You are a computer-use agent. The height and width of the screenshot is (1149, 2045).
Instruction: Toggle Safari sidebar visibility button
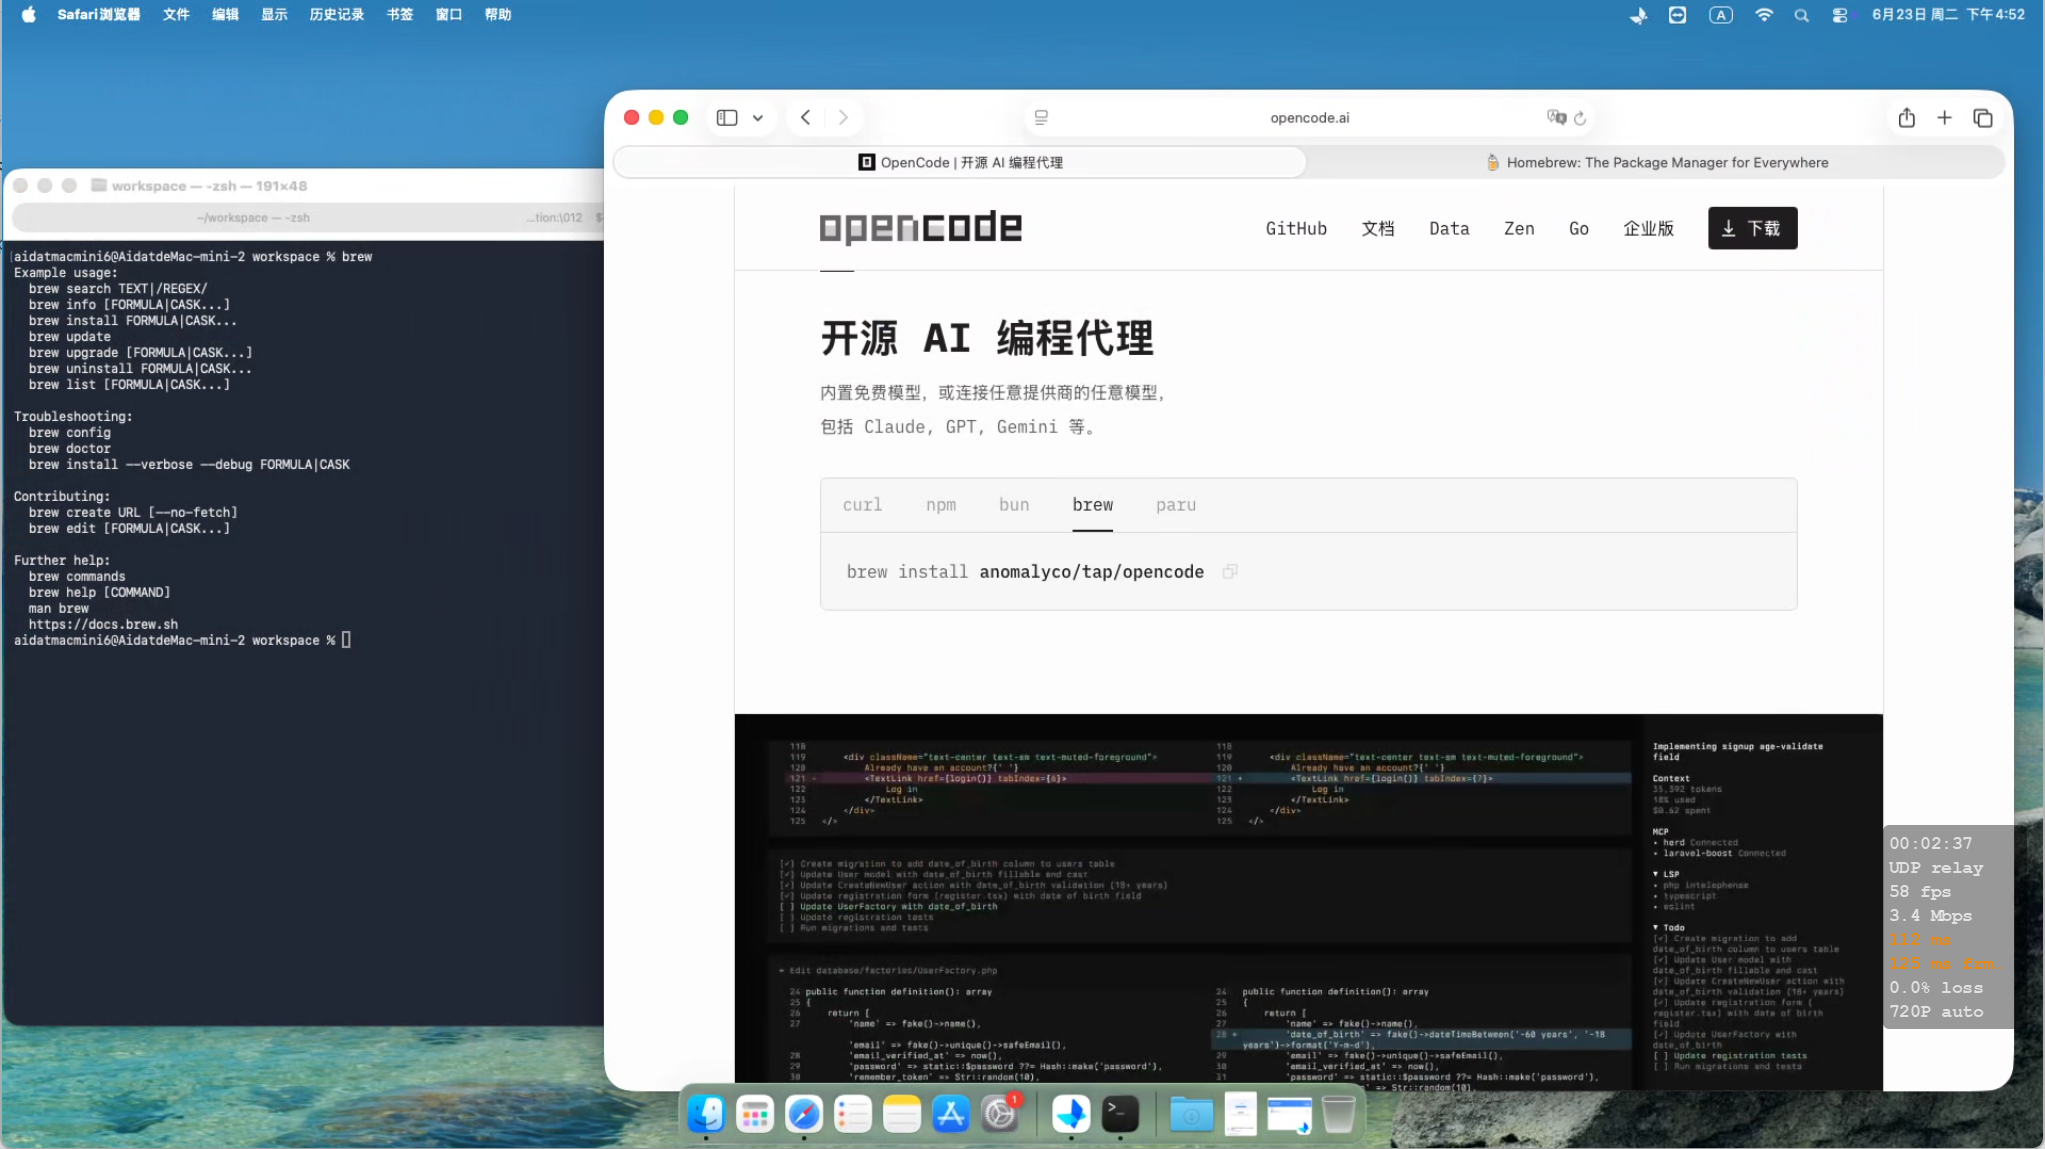727,117
